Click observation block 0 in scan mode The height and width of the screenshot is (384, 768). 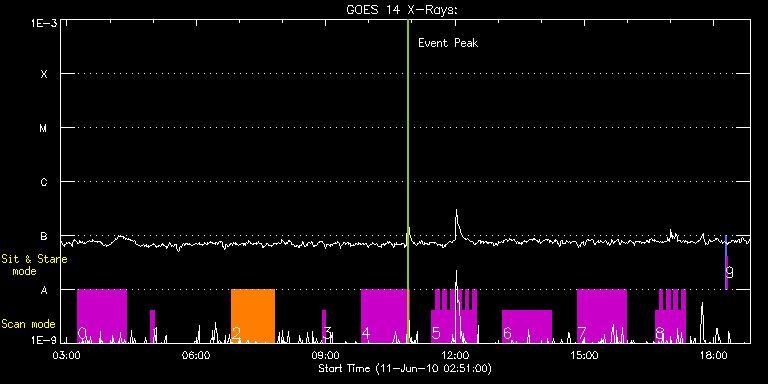point(102,316)
